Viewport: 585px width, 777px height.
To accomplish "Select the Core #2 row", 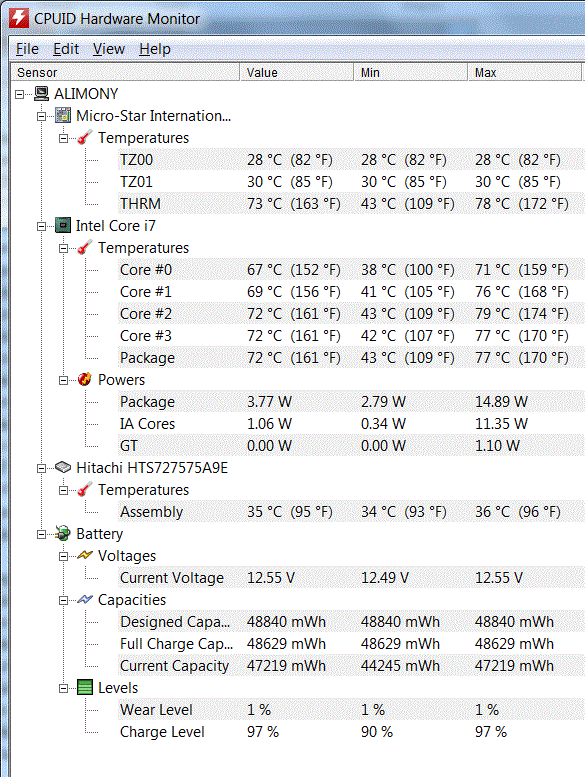I will [351, 314].
